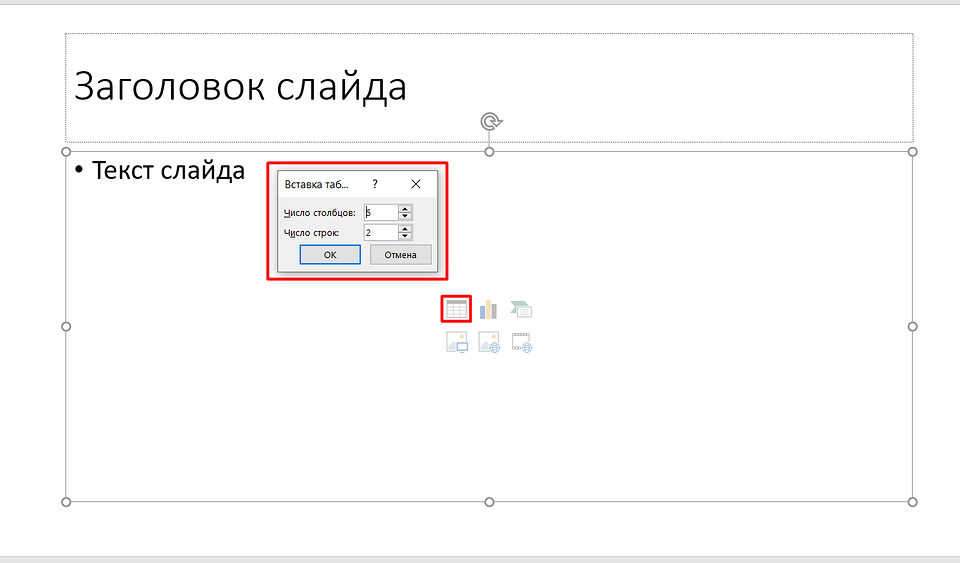The width and height of the screenshot is (960, 563).
Task: Click the Текст слайда bullet text
Action: pos(168,170)
